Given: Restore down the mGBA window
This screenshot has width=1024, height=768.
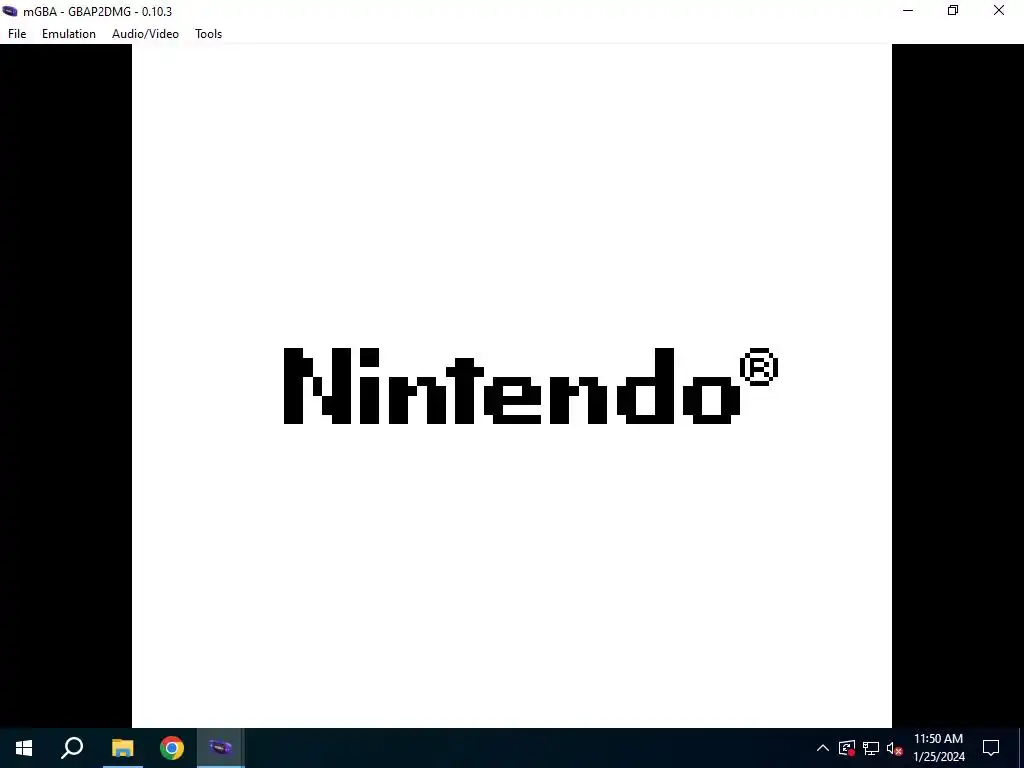Looking at the screenshot, I should (953, 10).
